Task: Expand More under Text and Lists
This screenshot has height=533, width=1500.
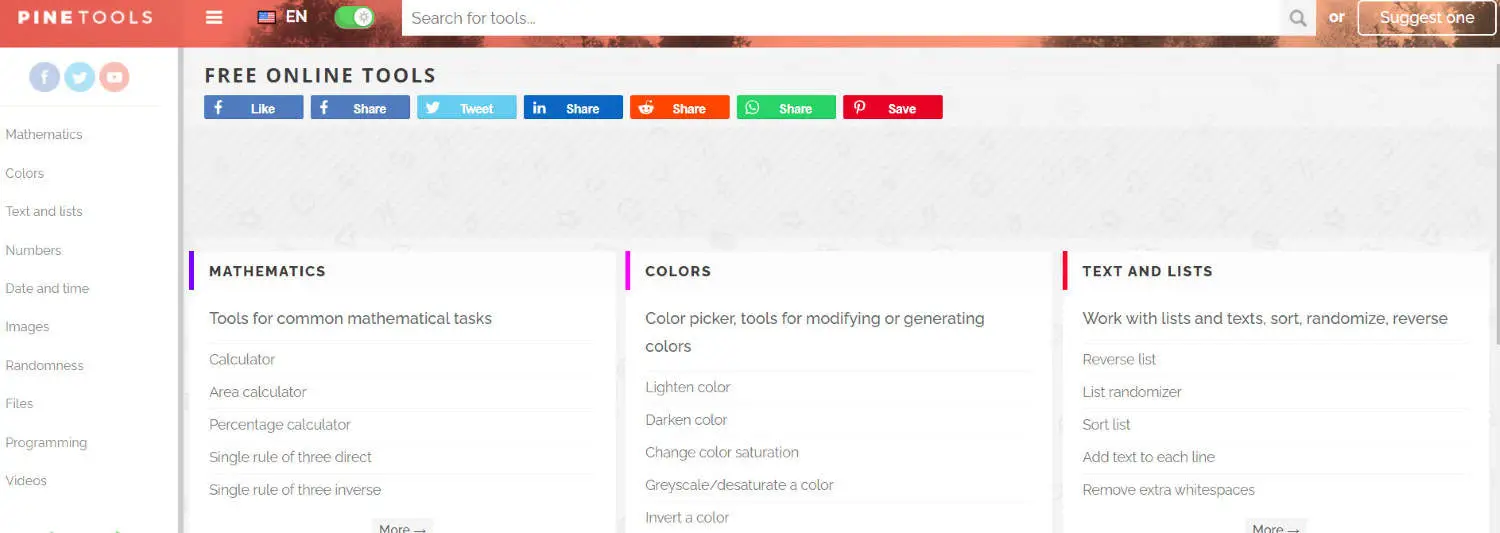Action: click(1276, 527)
